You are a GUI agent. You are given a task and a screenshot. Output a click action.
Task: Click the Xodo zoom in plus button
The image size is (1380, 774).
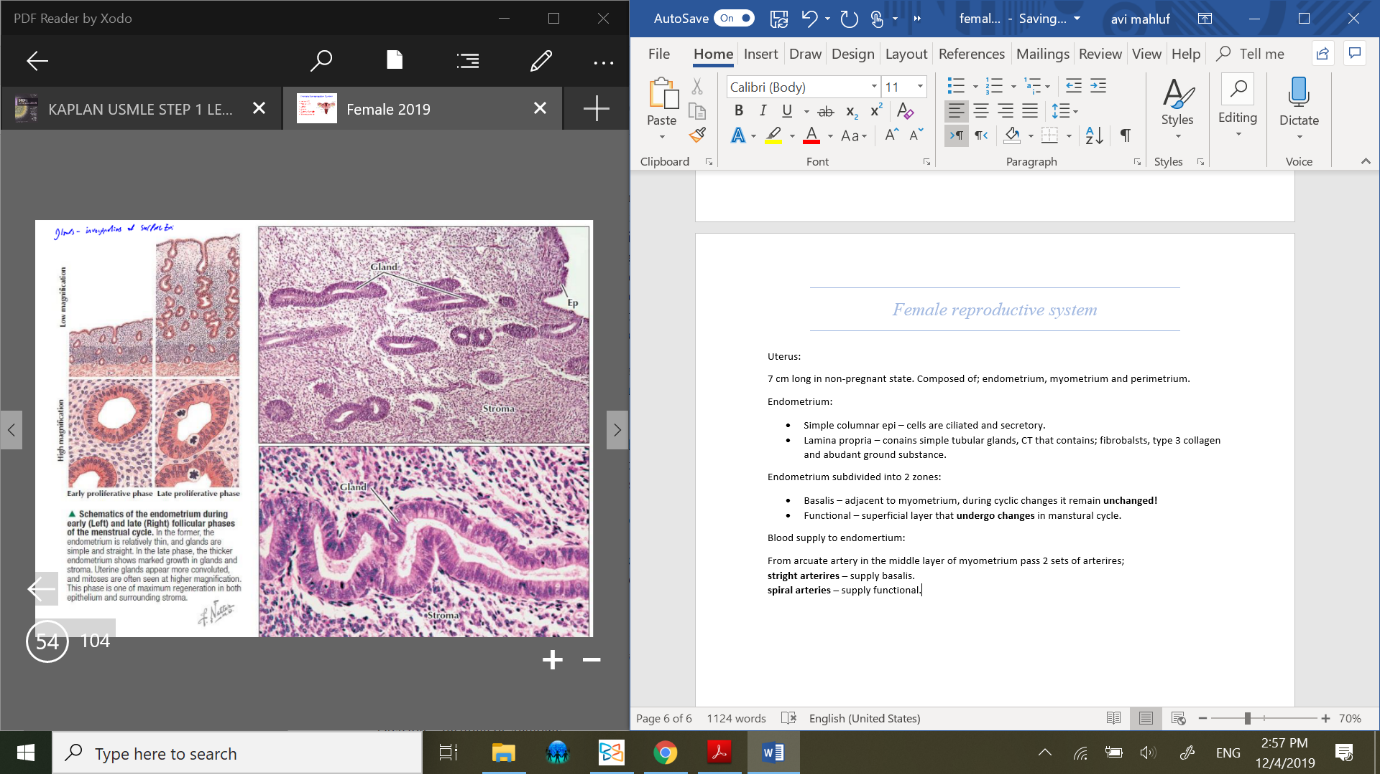click(x=552, y=660)
